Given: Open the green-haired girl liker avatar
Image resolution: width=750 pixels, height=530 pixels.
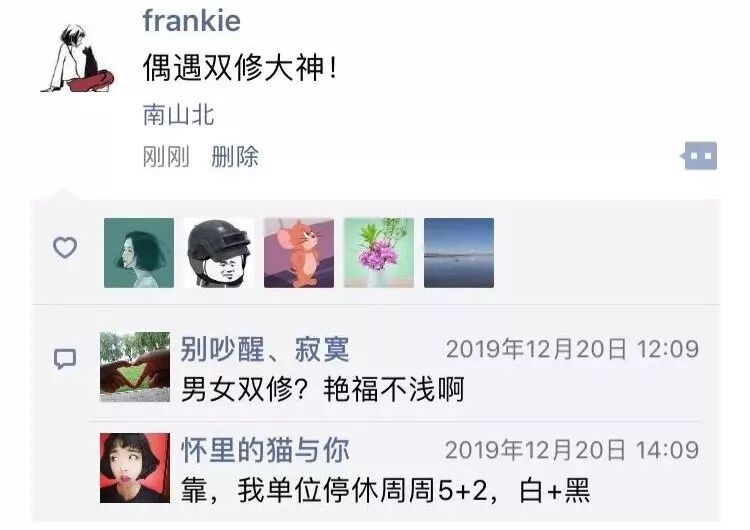Looking at the screenshot, I should coord(139,253).
